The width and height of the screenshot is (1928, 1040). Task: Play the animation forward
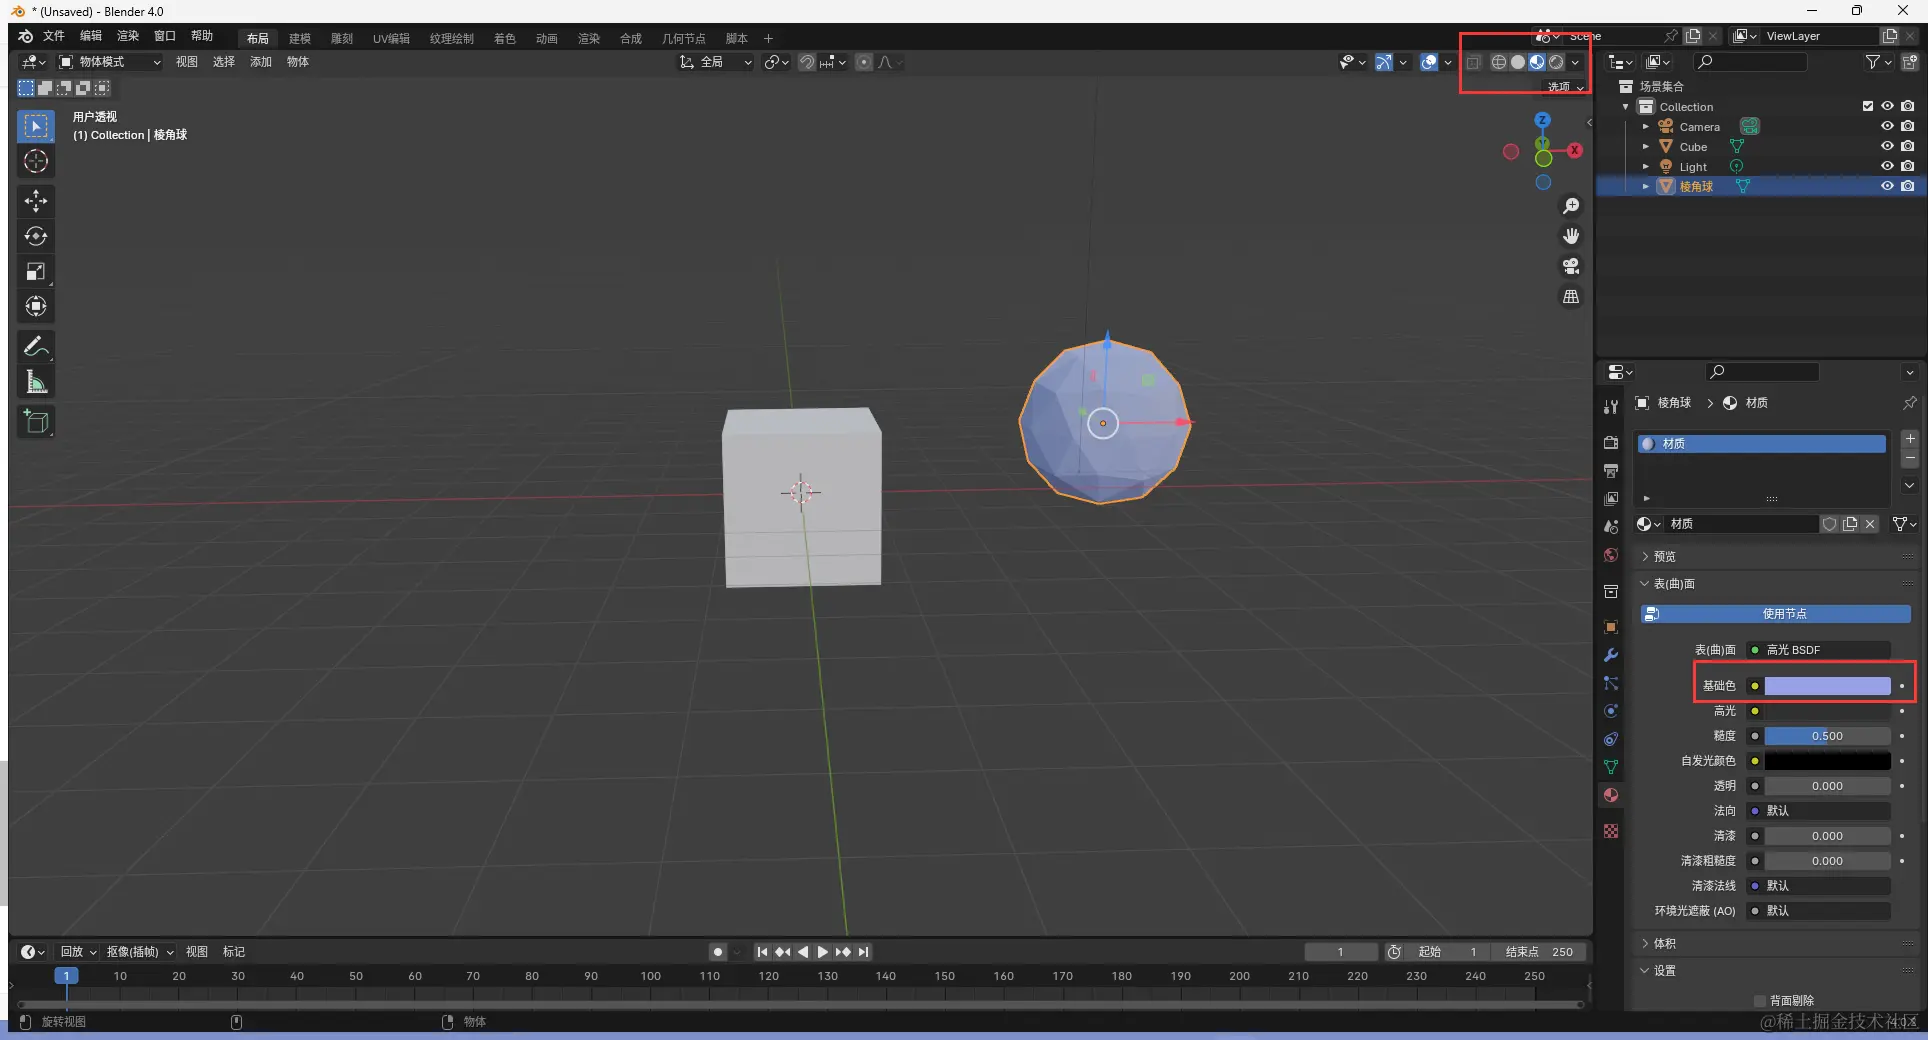point(822,952)
